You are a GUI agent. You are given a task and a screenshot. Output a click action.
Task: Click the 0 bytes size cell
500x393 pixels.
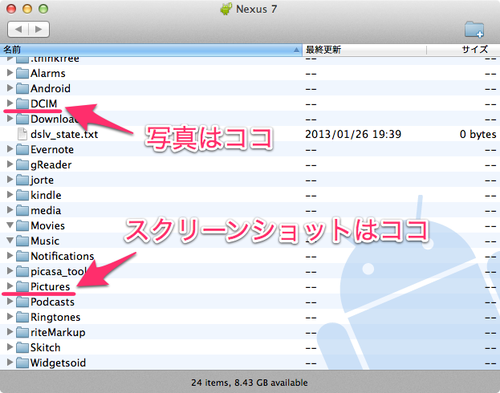pyautogui.click(x=478, y=134)
